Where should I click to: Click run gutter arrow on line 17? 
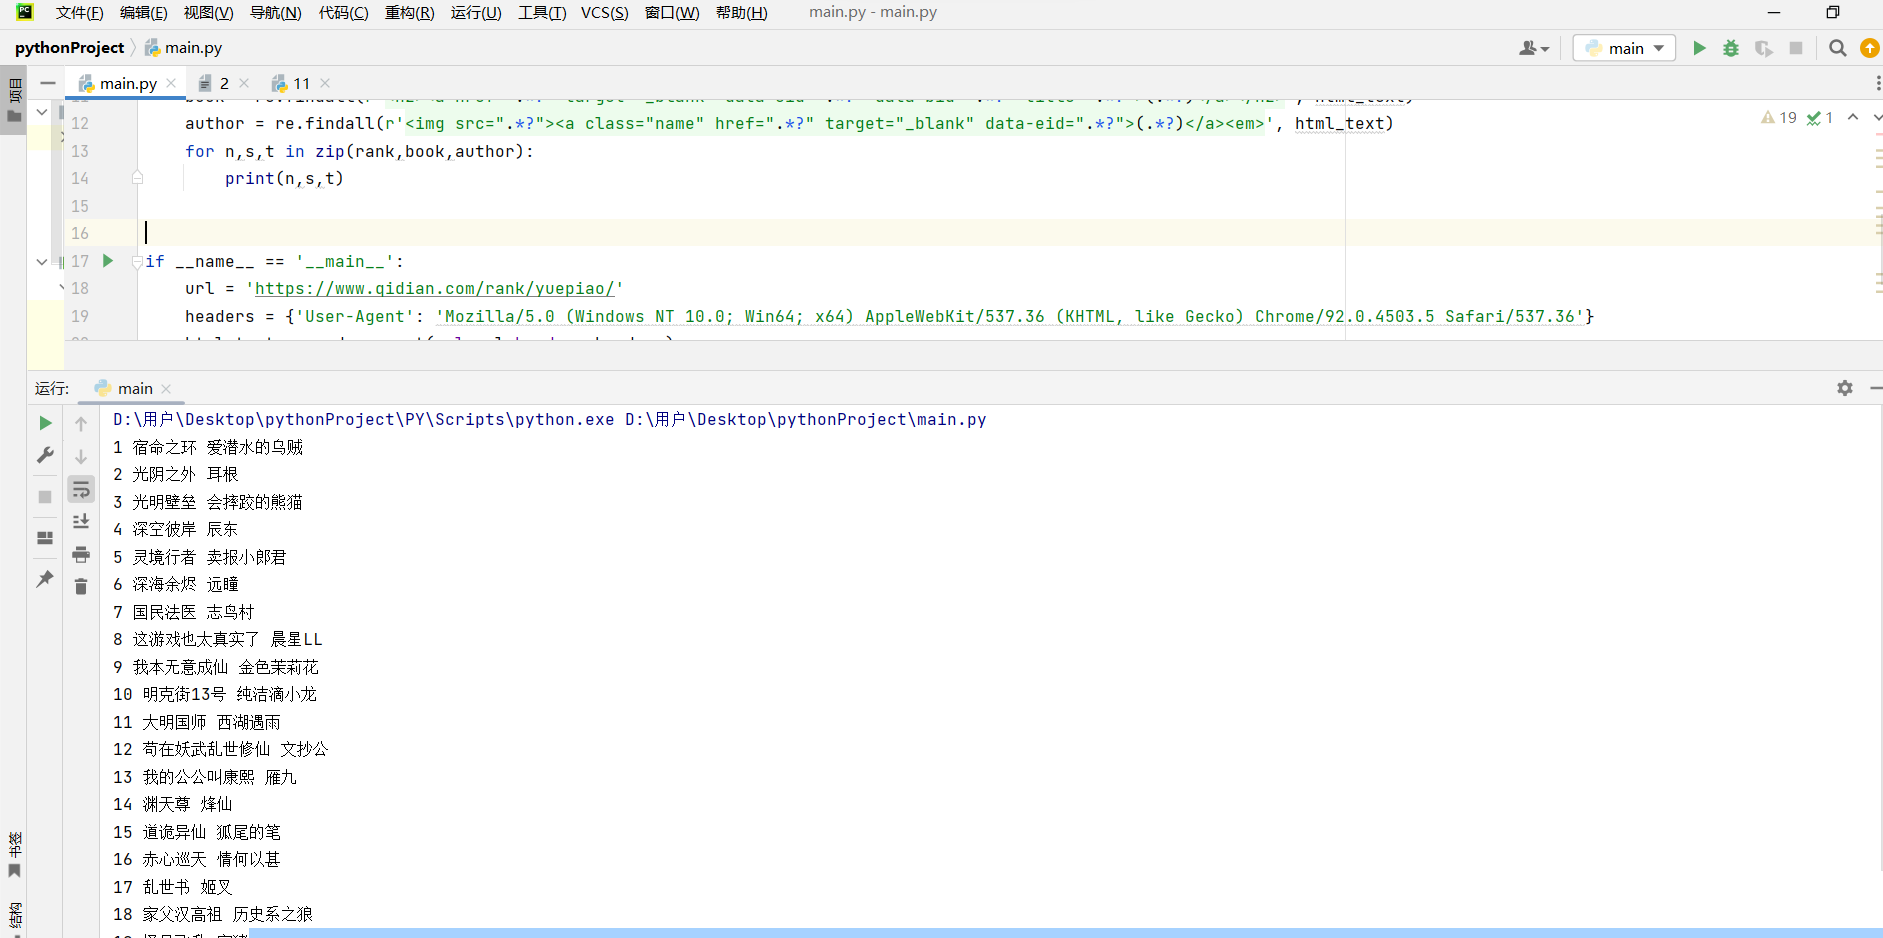(108, 261)
